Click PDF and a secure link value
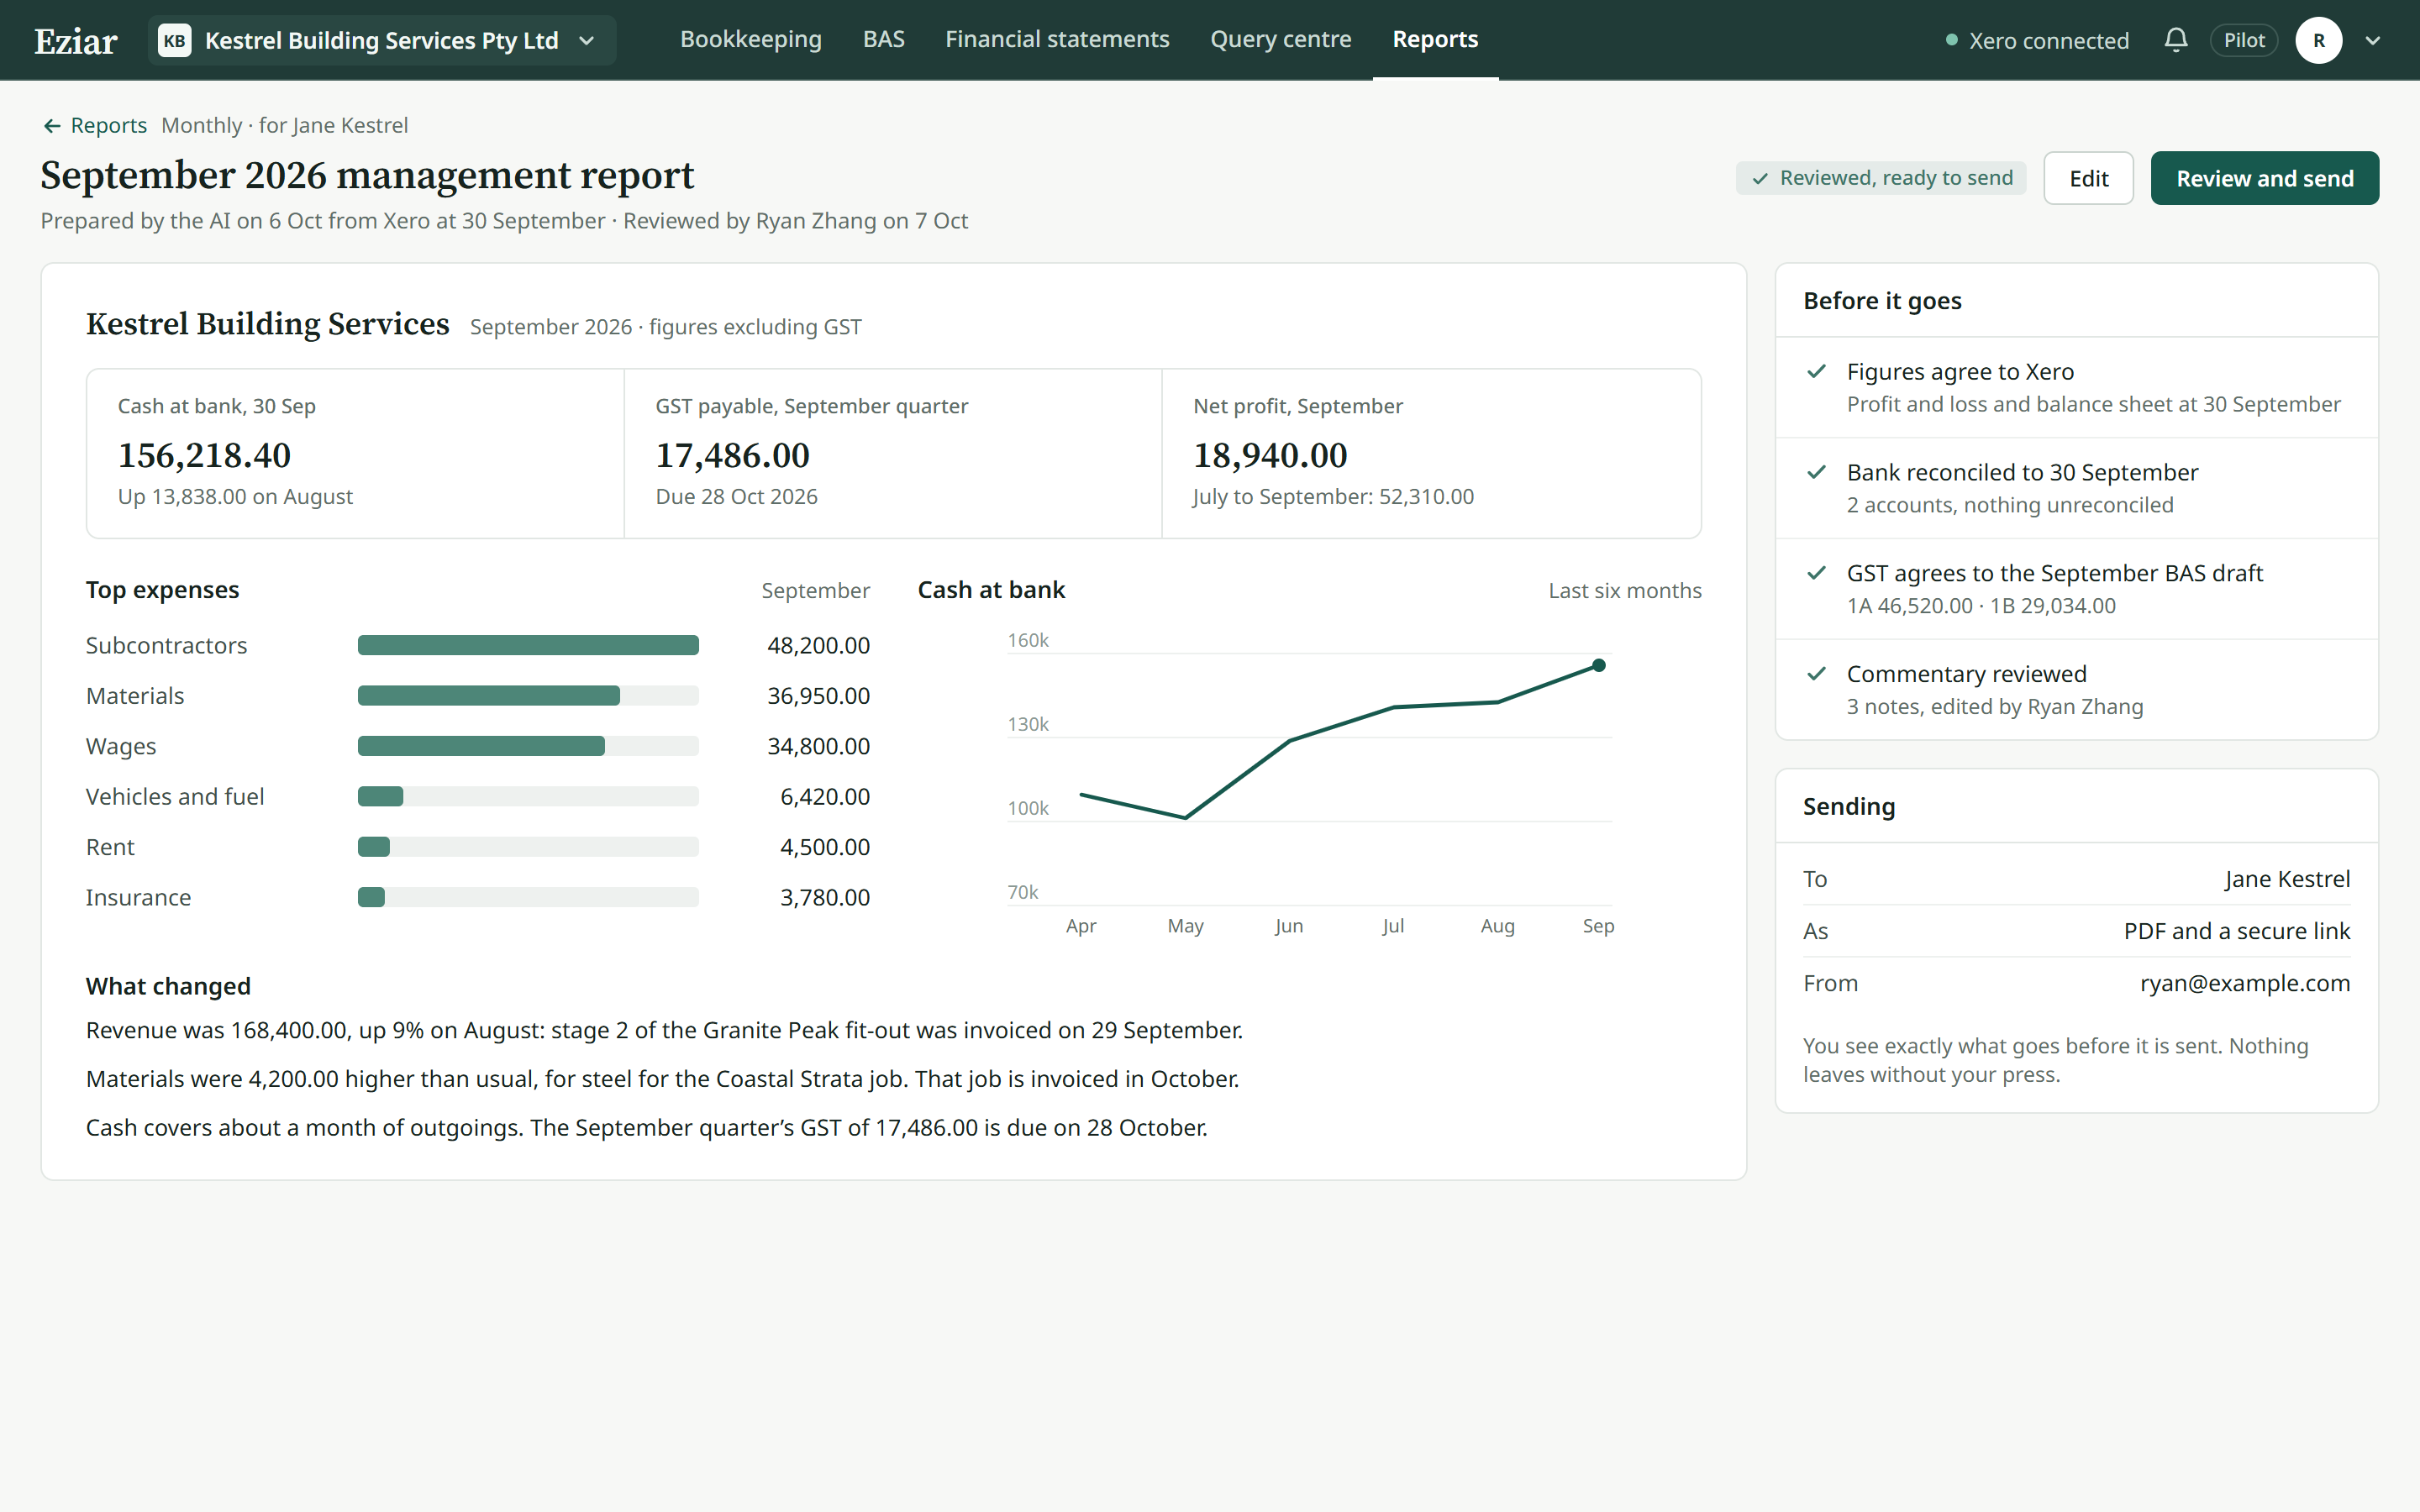Viewport: 2420px width, 1512px height. [2236, 931]
